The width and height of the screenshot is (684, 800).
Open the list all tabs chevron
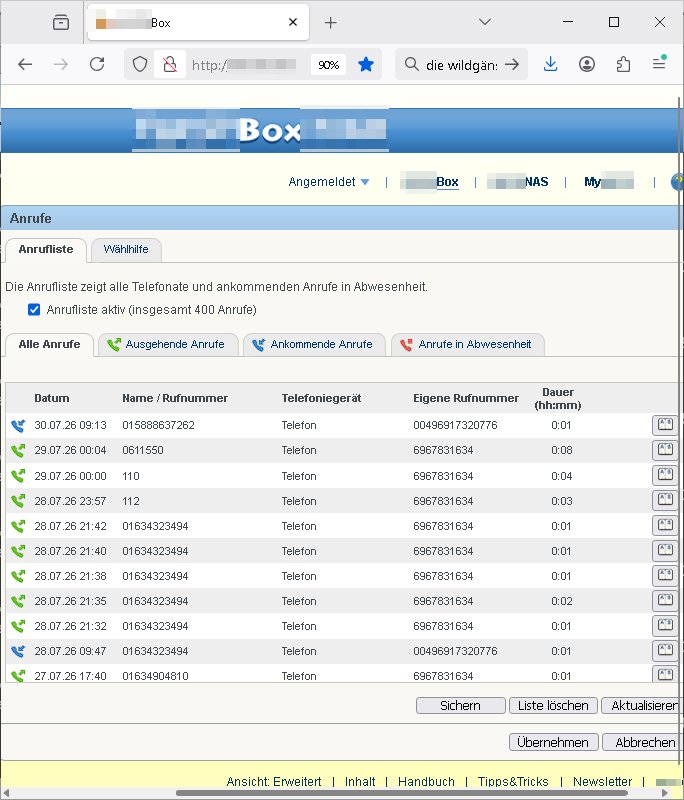(485, 22)
